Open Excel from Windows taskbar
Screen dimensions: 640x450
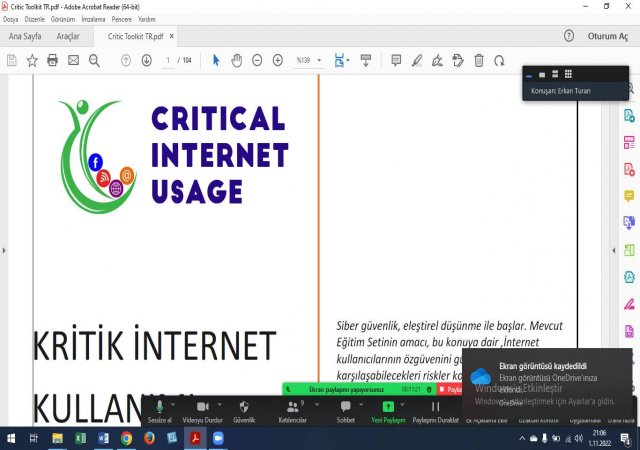80,438
